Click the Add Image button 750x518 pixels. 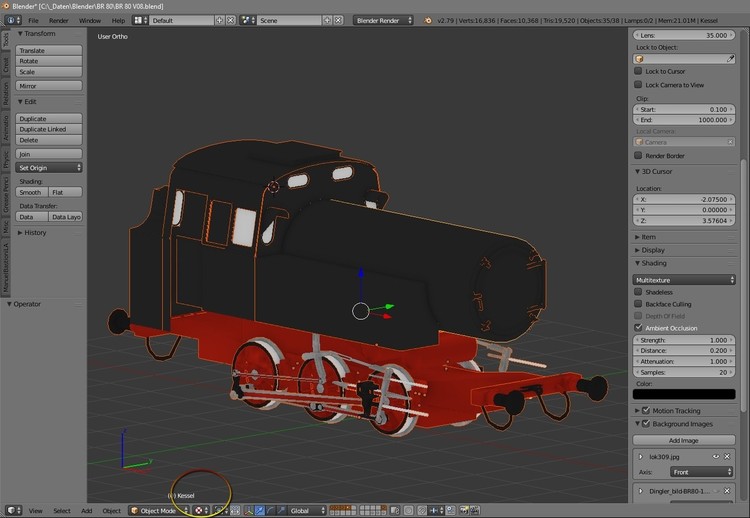click(684, 441)
